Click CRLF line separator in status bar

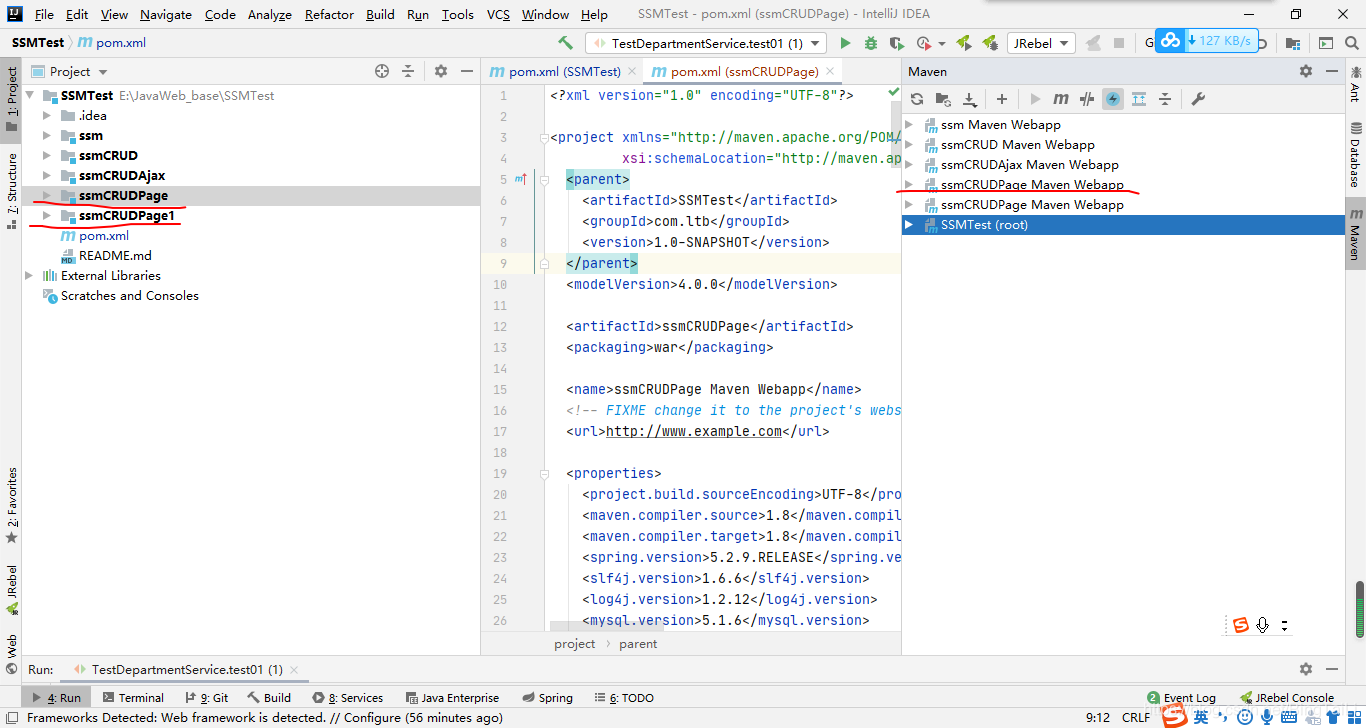pos(1136,717)
